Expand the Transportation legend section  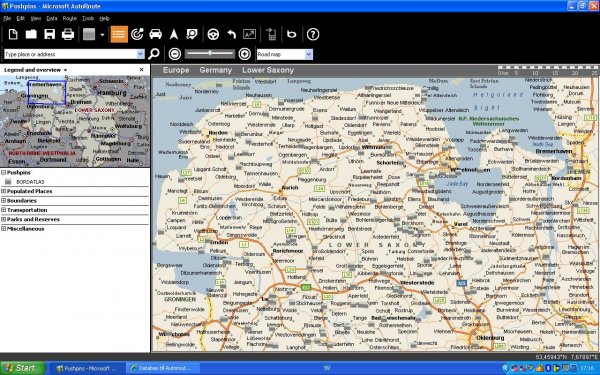tap(3, 210)
